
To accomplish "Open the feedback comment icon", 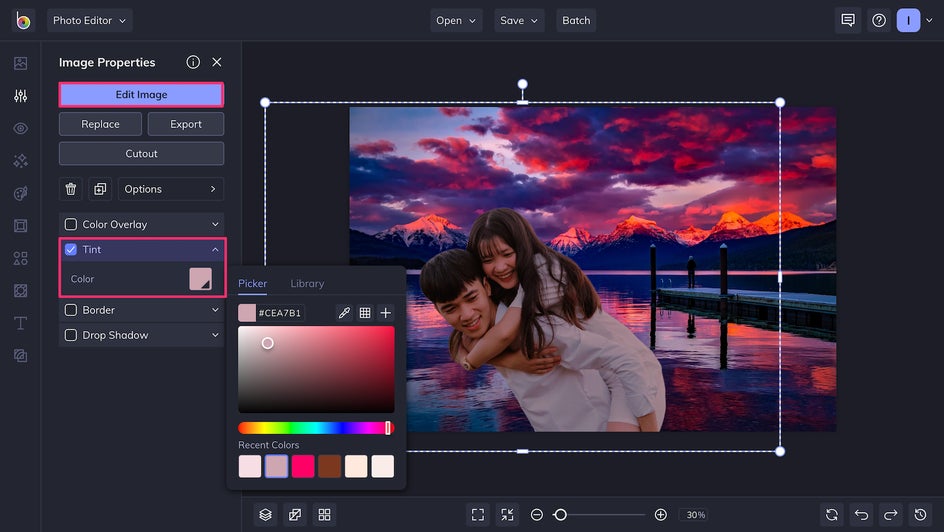I will point(848,20).
